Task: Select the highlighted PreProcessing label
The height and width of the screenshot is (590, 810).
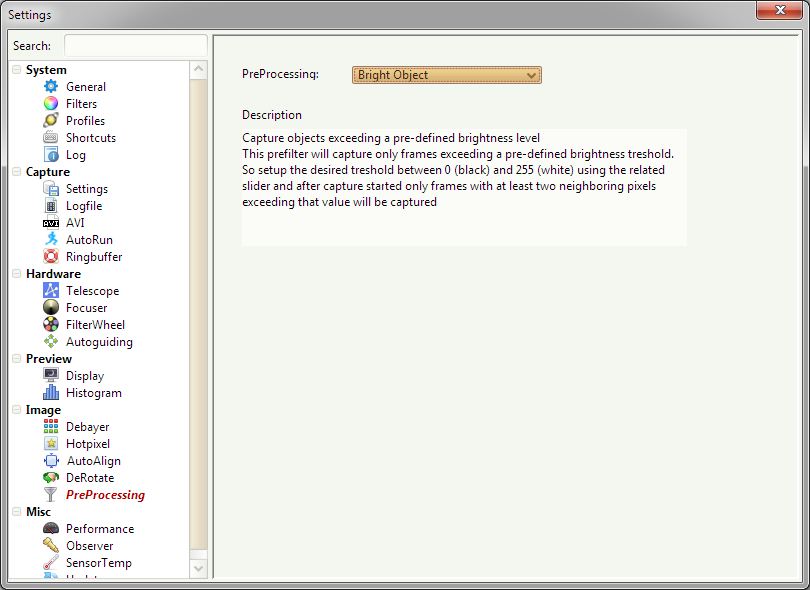Action: pos(105,495)
